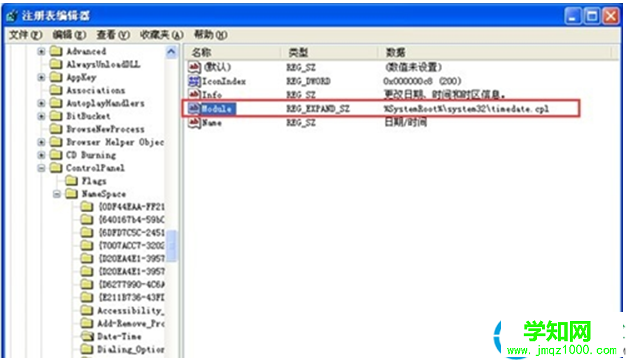Screen dimensions: 628x362
Task: Click the AppKey folder icon
Action: point(56,77)
